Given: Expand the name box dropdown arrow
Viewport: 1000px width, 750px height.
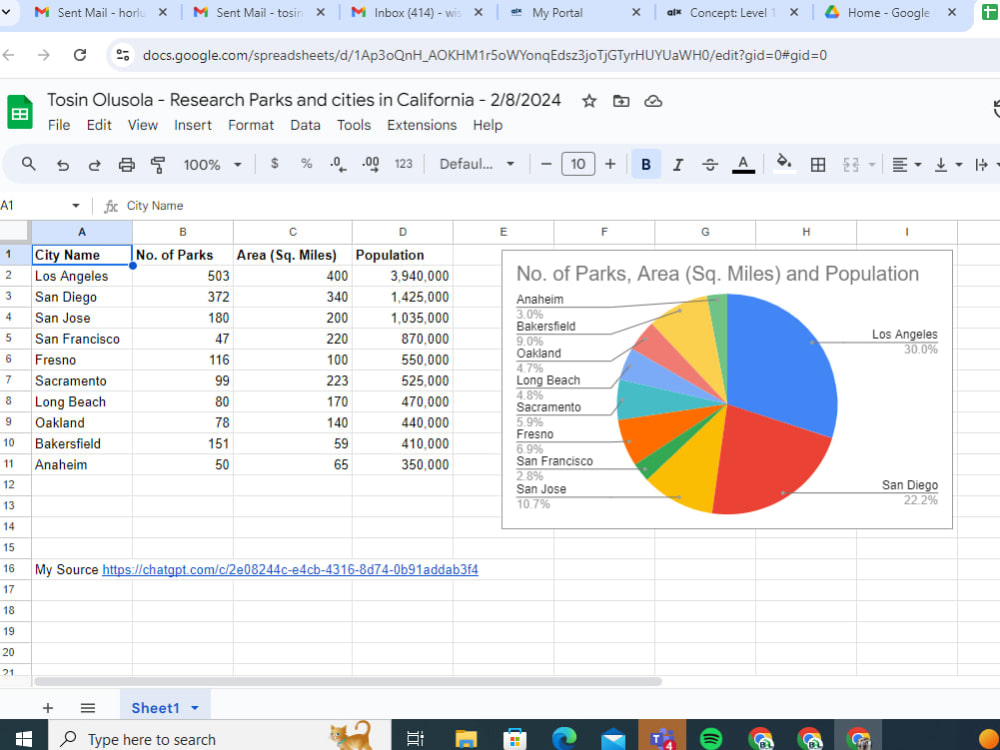Looking at the screenshot, I should click(76, 205).
